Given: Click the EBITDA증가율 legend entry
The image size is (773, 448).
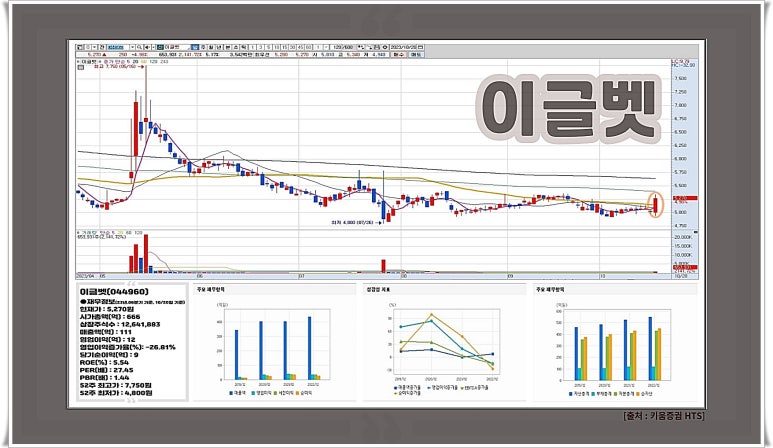Looking at the screenshot, I should point(473,388).
